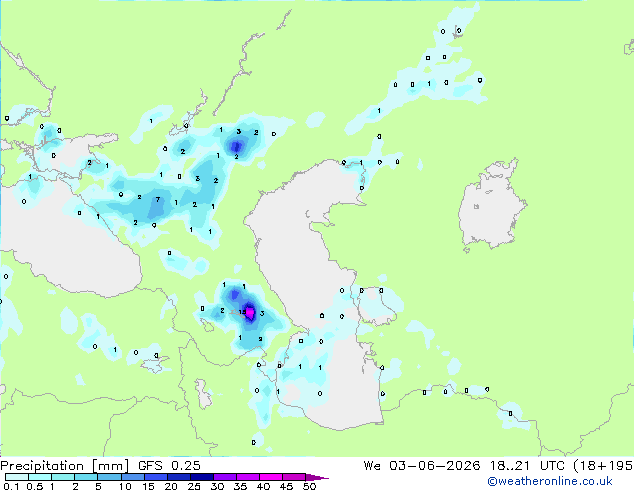This screenshot has width=634, height=490.
Task: Click the 0.1–0.5 mm palest legend swatch
Action: point(17,477)
